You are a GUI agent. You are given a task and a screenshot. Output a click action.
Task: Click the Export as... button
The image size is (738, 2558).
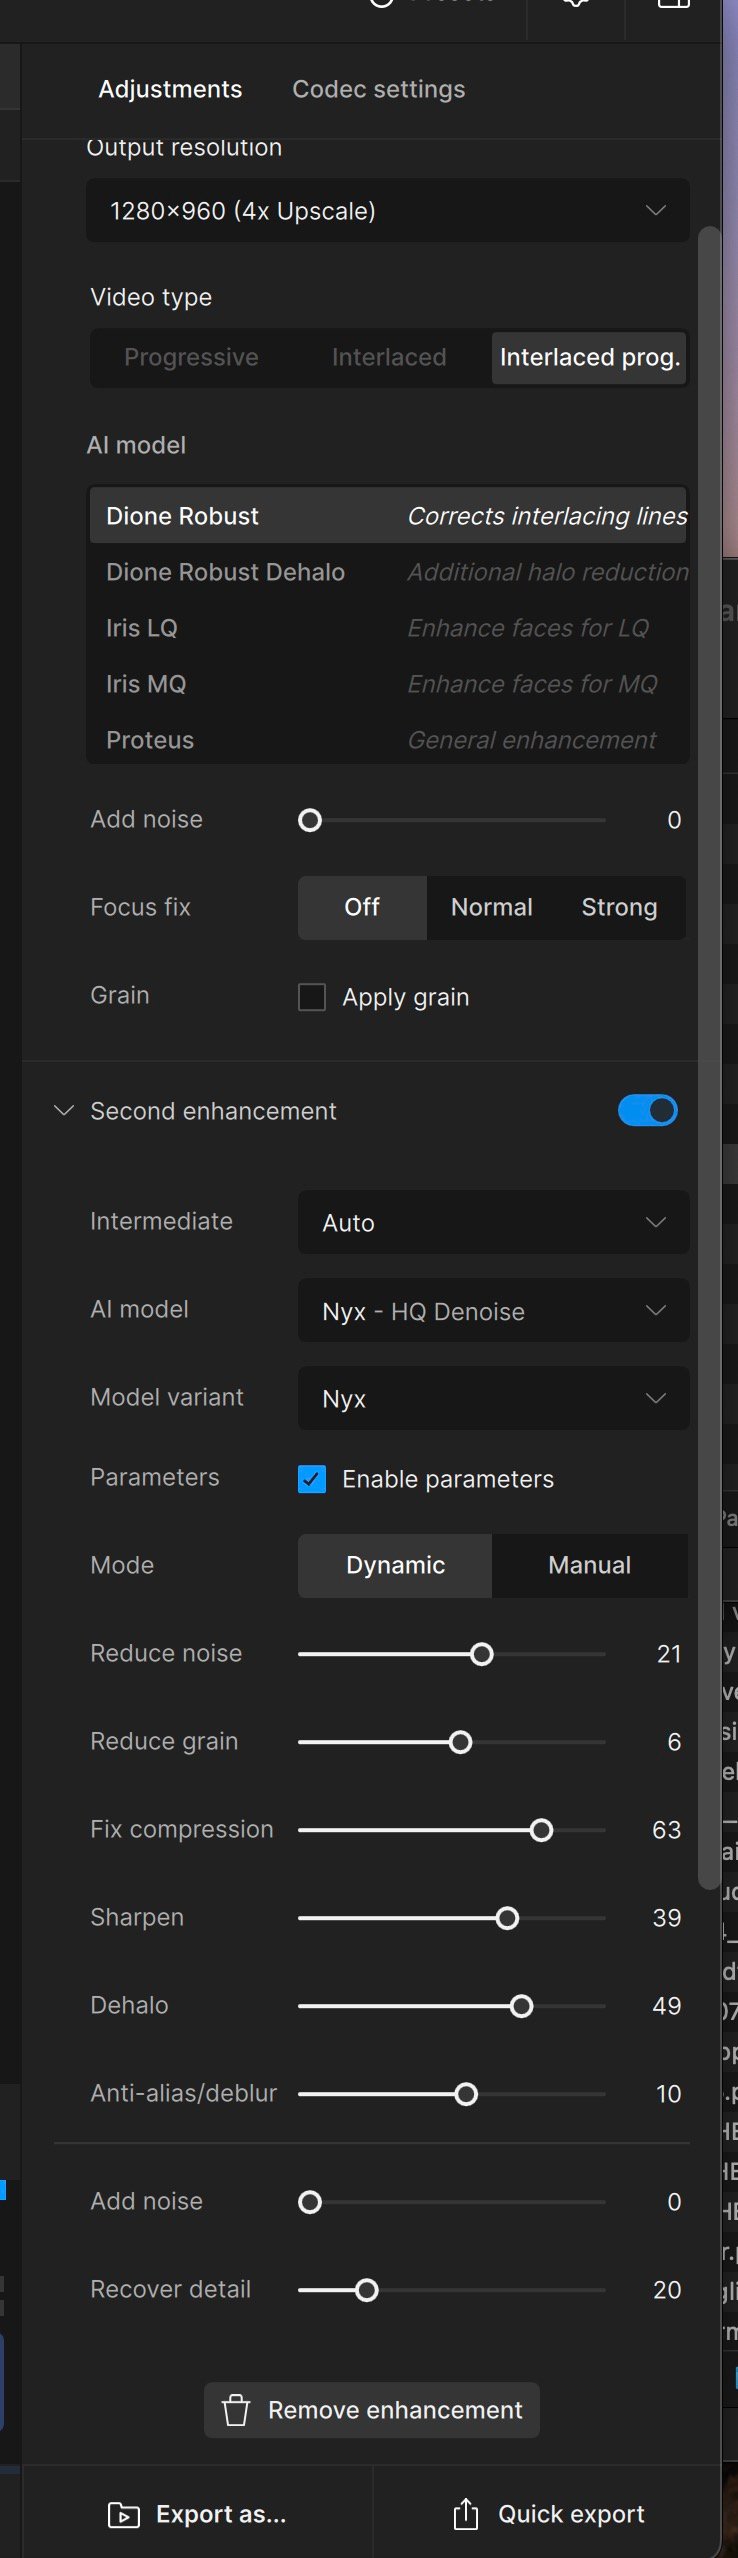pyautogui.click(x=197, y=2515)
